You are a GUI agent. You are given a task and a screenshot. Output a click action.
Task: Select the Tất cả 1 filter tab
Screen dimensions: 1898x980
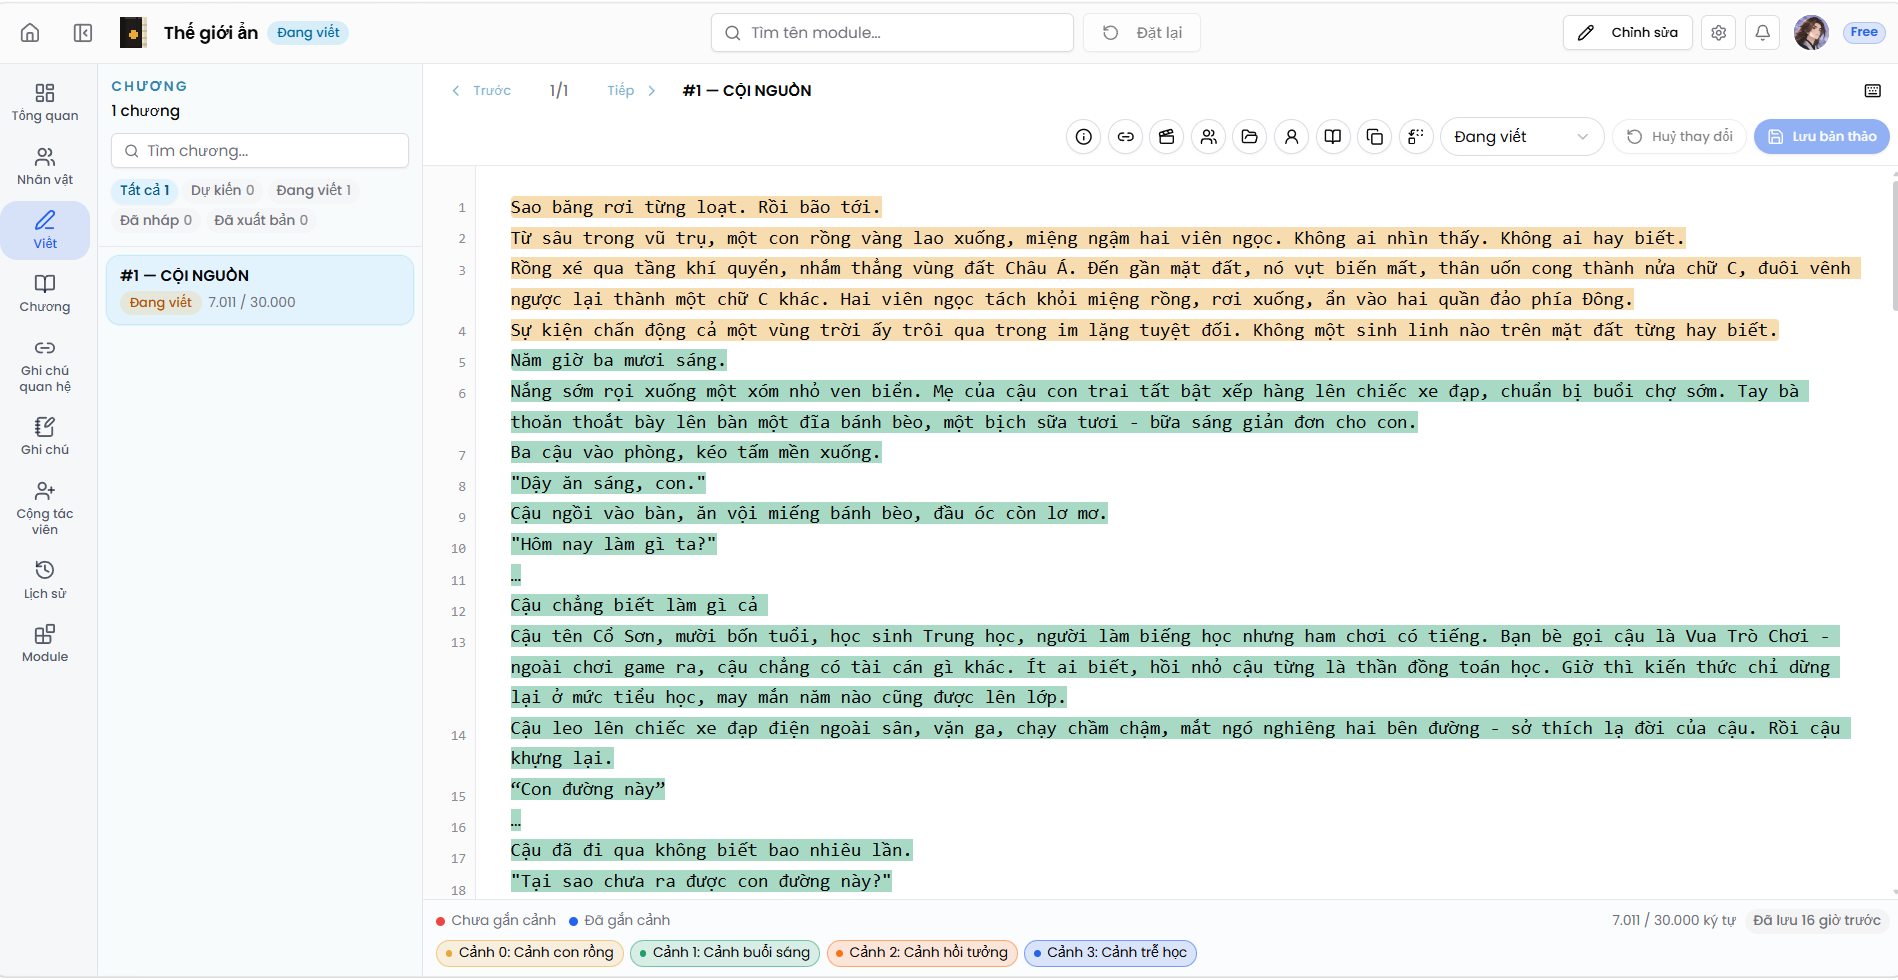(x=145, y=190)
